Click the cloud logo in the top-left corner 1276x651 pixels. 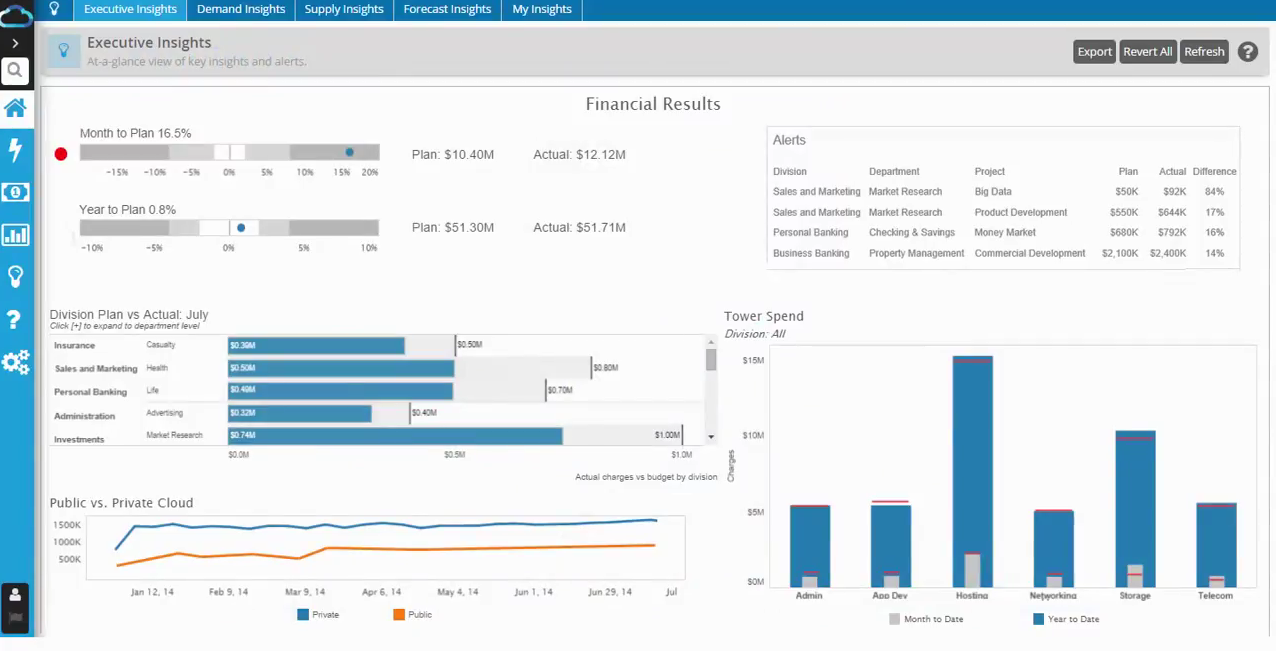tap(16, 15)
